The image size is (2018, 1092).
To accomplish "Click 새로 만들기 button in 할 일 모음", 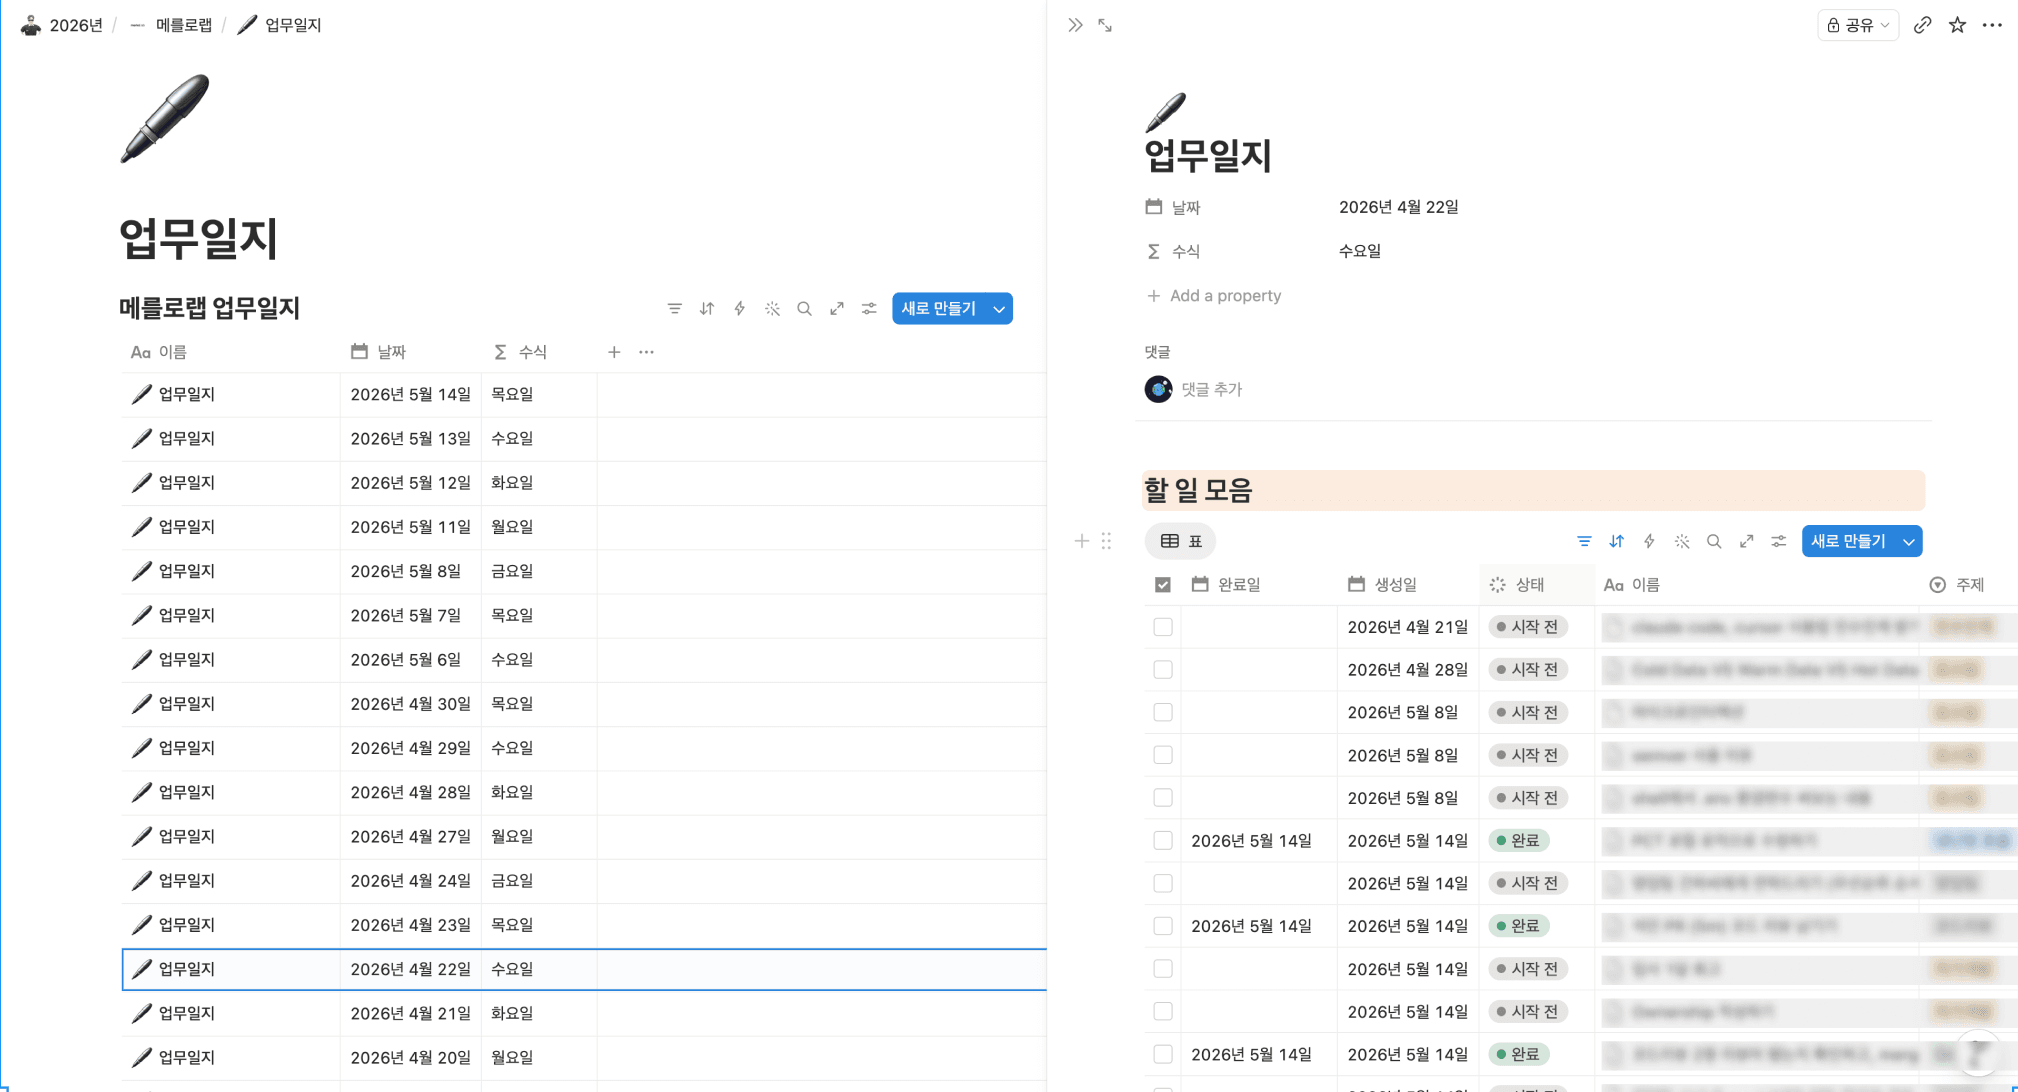I will (1848, 541).
